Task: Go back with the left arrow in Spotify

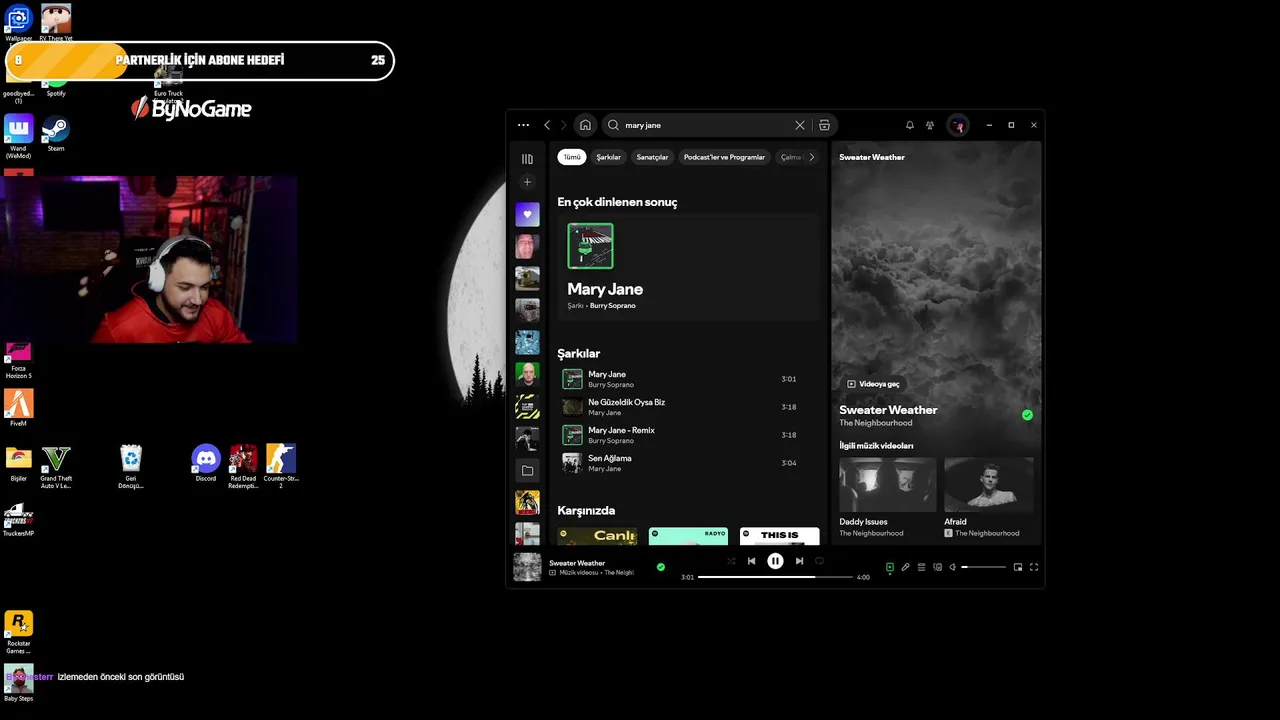Action: (547, 125)
